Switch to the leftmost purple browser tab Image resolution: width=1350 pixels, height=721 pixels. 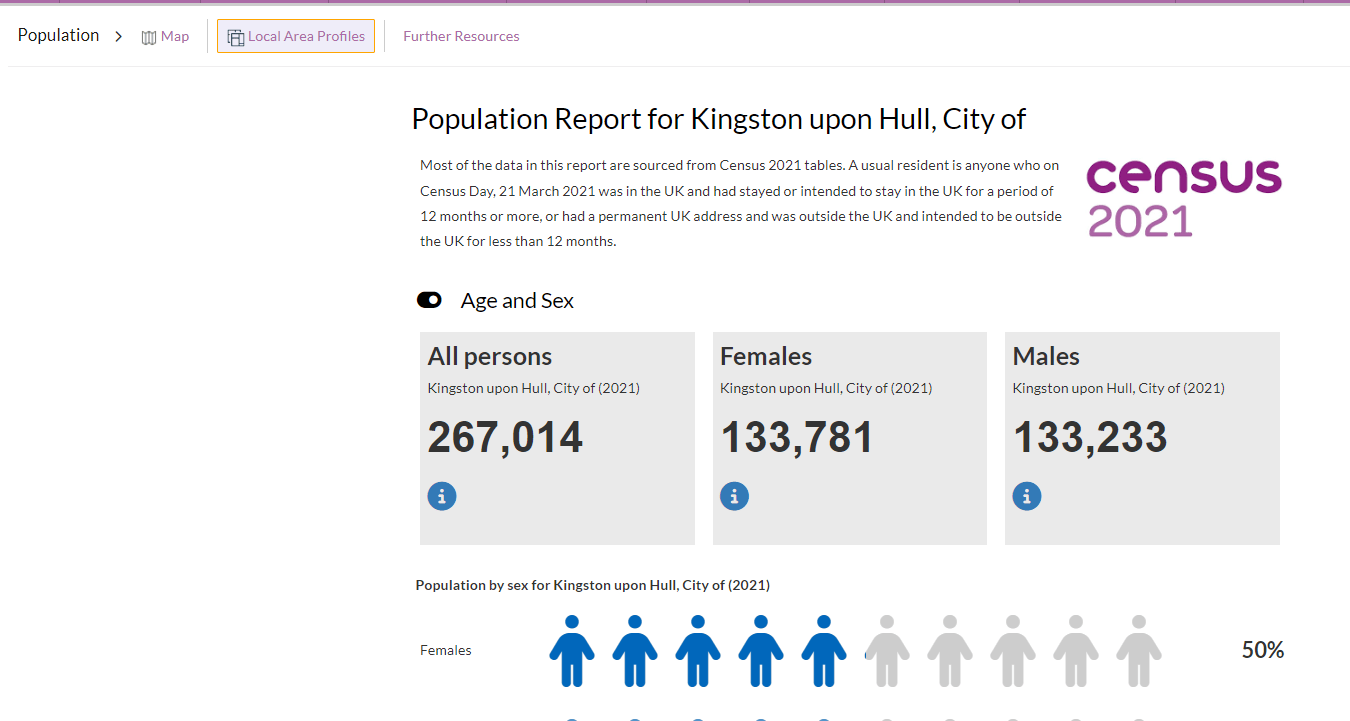30,3
